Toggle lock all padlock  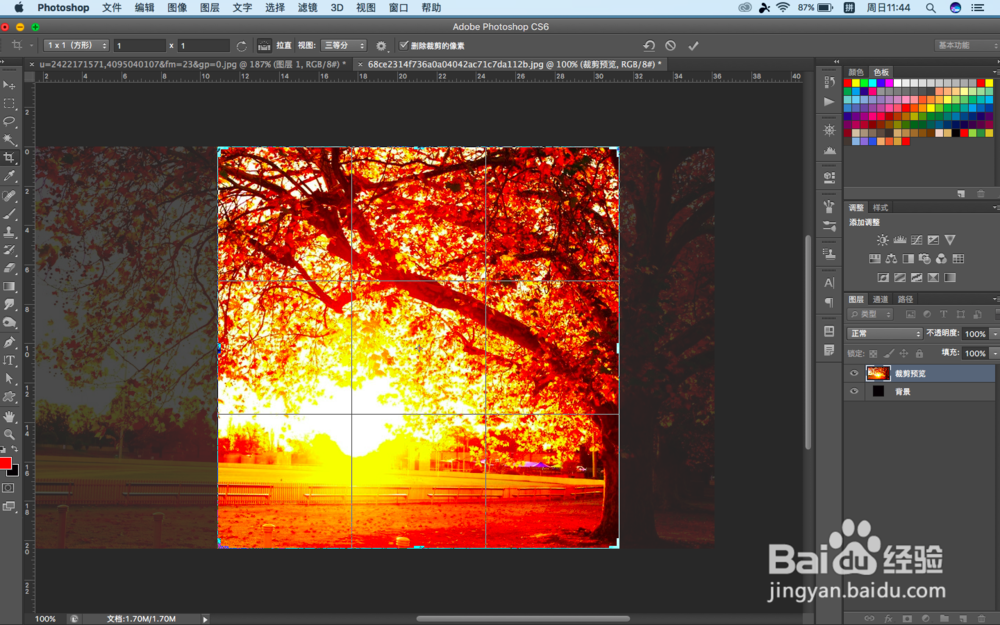coord(919,353)
